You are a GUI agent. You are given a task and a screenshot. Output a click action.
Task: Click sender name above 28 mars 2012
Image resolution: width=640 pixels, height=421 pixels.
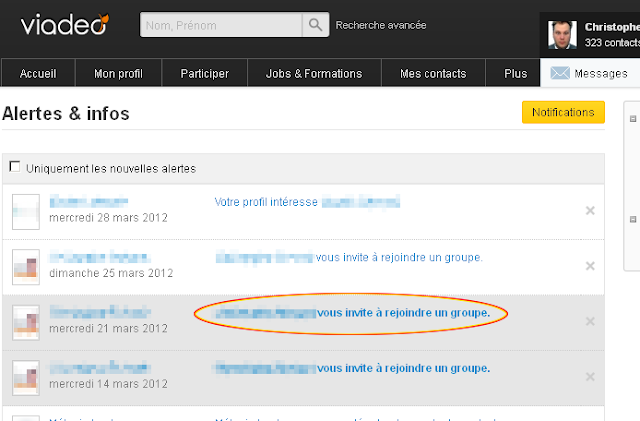tap(89, 201)
